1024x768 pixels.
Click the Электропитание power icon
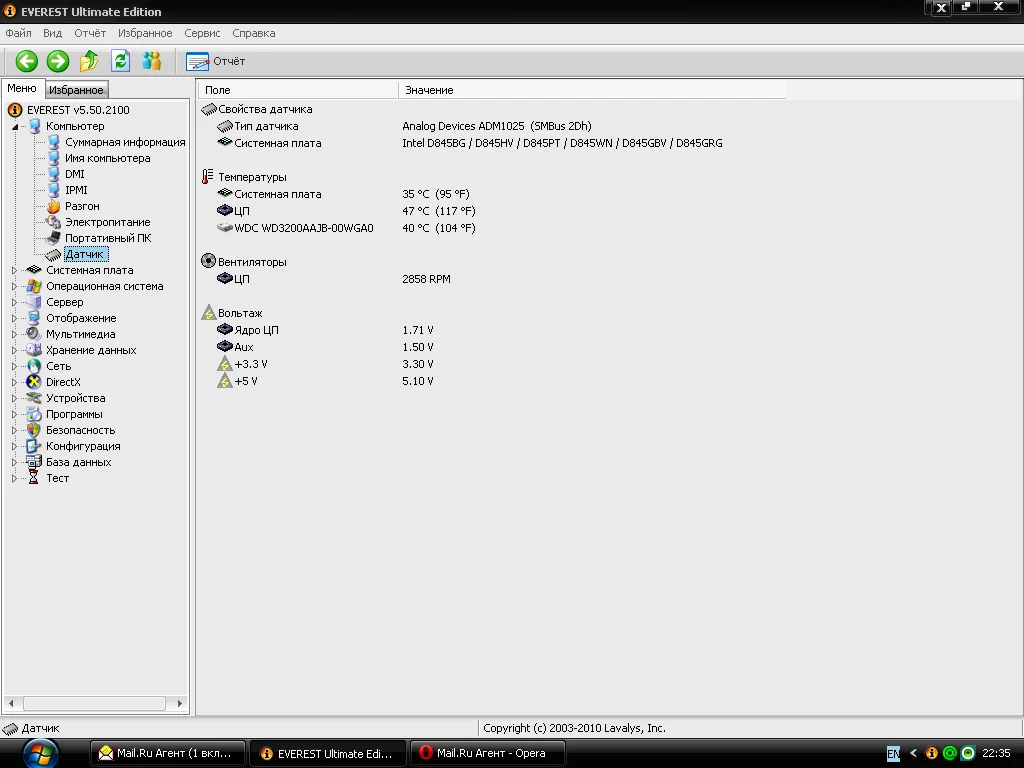tap(54, 222)
